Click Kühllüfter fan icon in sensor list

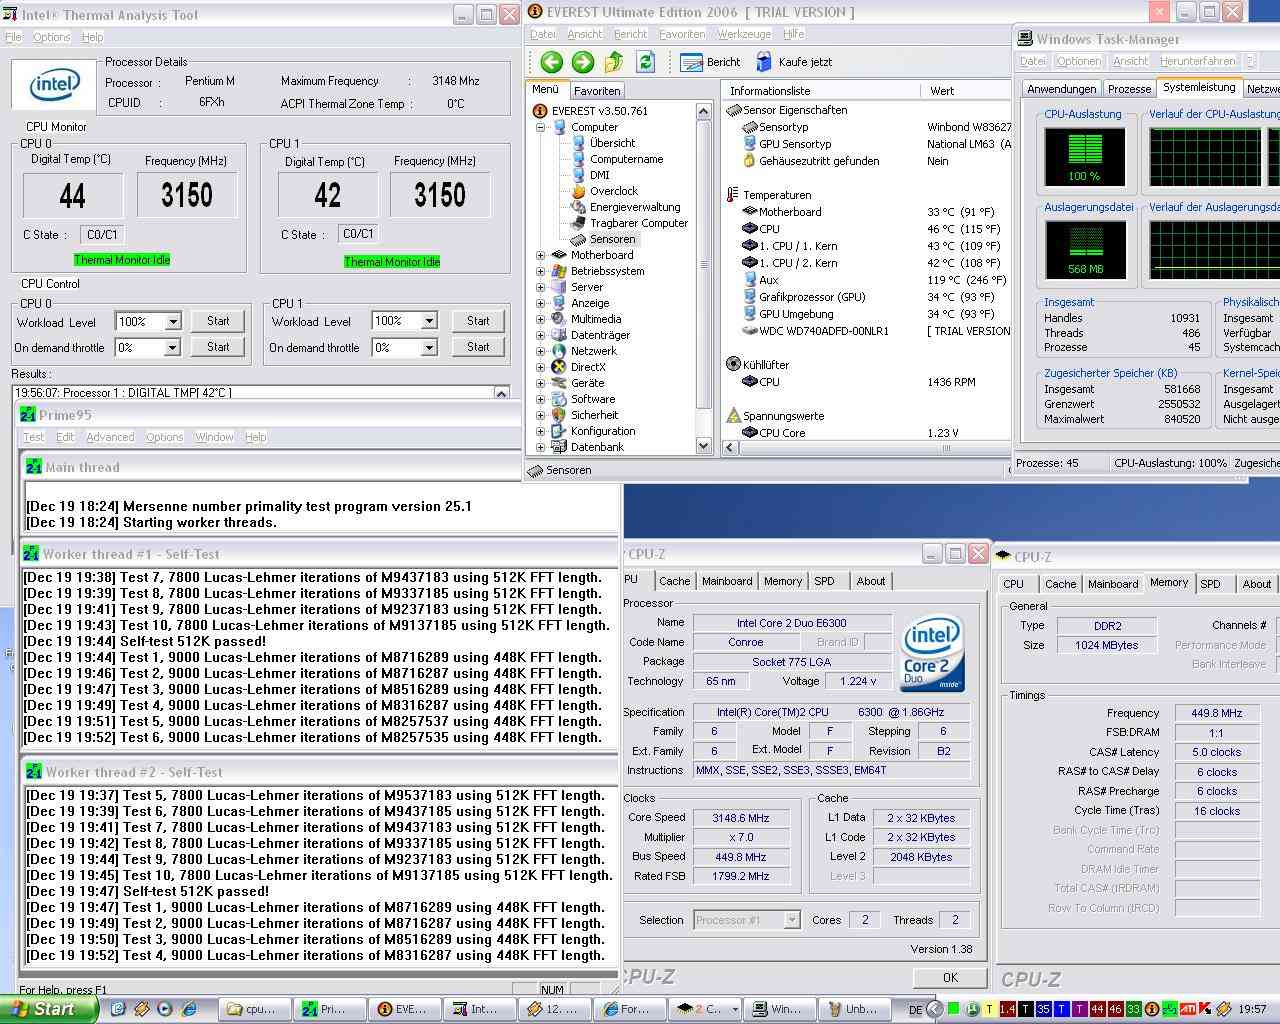pyautogui.click(x=734, y=365)
